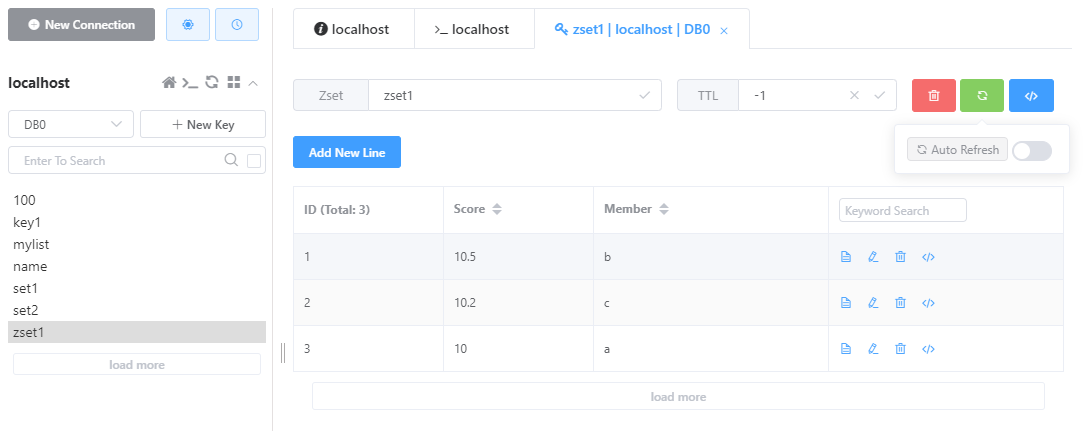Viewport: 1084px width, 431px height.
Task: Collapse the localhost connection chevron
Action: pyautogui.click(x=253, y=83)
